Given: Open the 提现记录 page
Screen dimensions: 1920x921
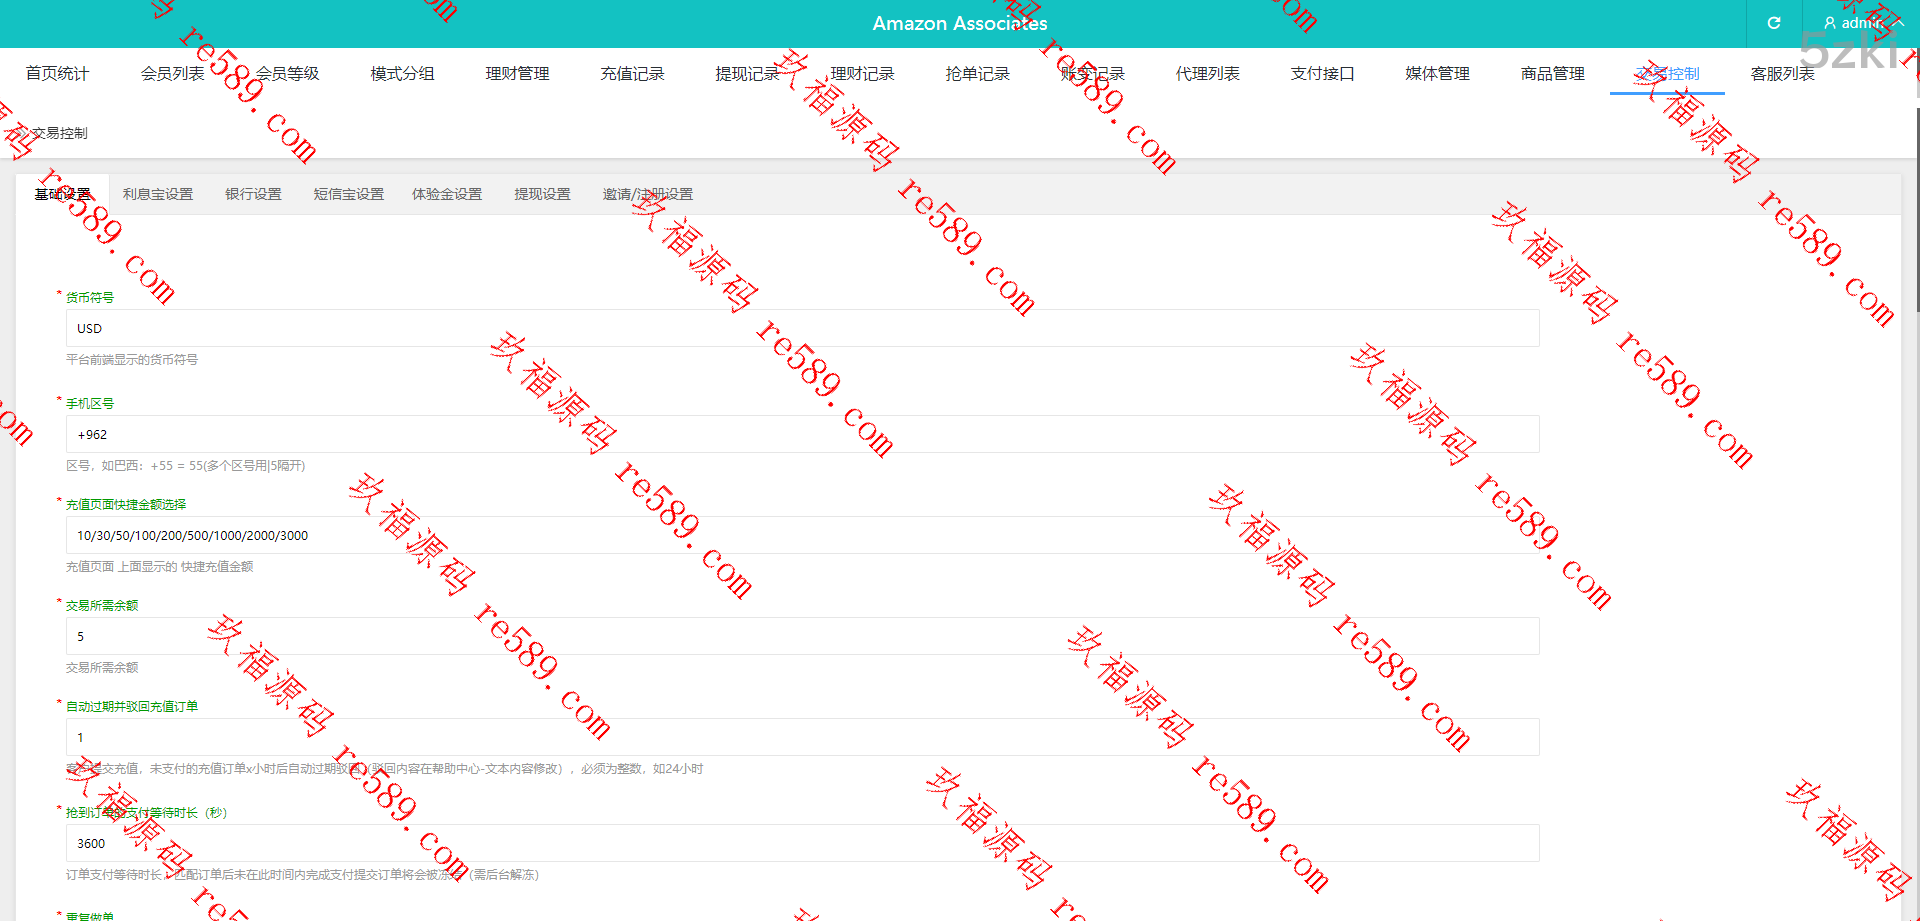Looking at the screenshot, I should point(747,74).
